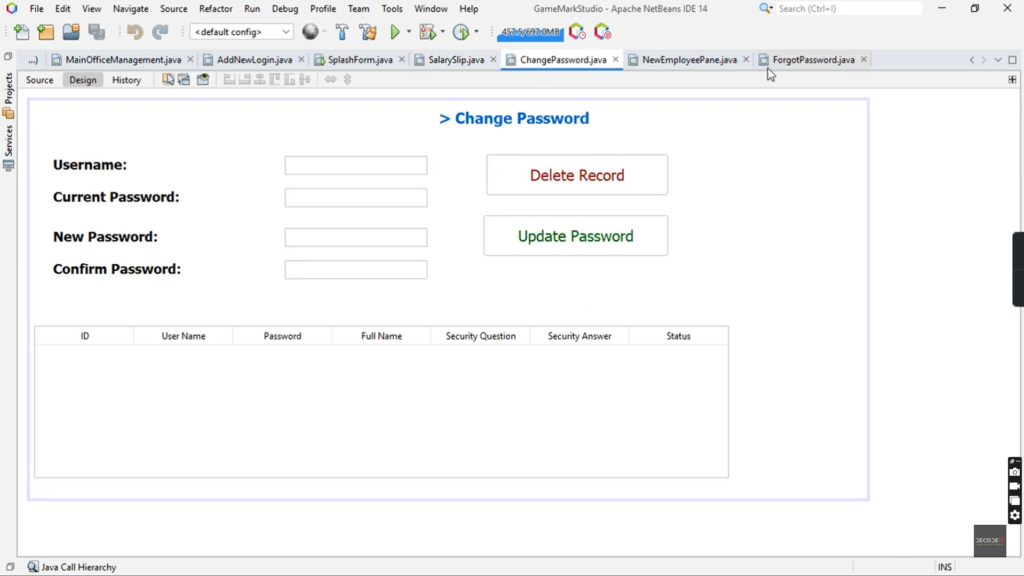Viewport: 1024px width, 576px height.
Task: Select the Full Name column header
Action: (381, 336)
